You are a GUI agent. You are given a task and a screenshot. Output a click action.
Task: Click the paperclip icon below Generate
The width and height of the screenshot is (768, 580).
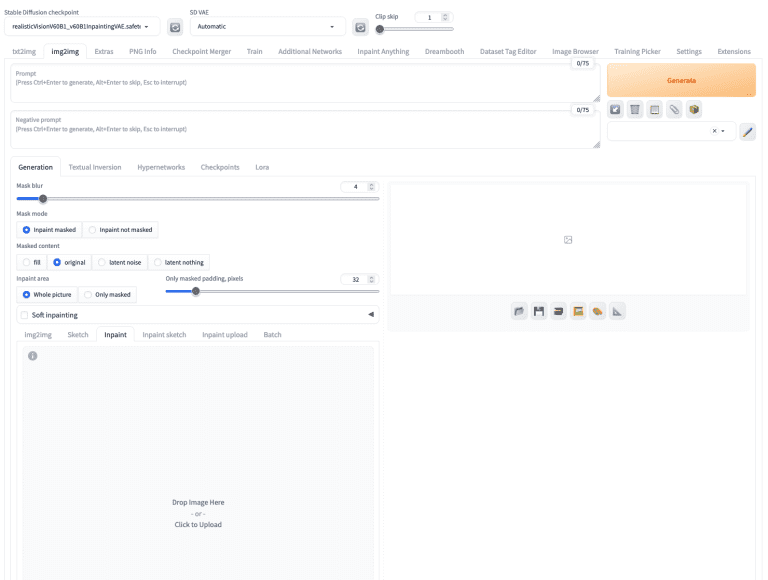point(674,109)
